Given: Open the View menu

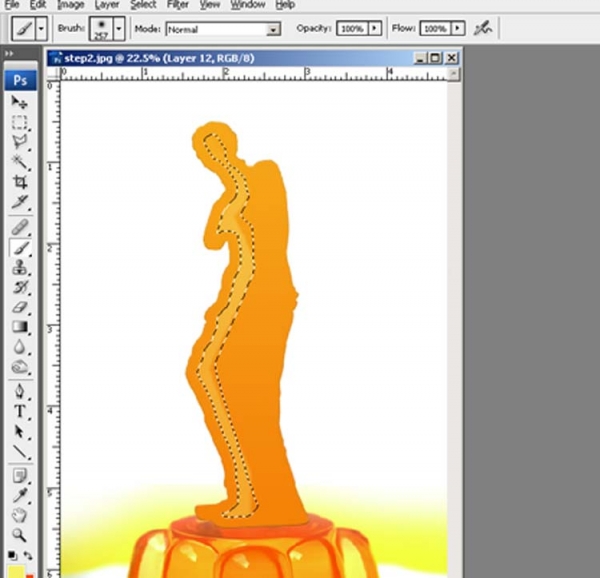Looking at the screenshot, I should tap(210, 5).
